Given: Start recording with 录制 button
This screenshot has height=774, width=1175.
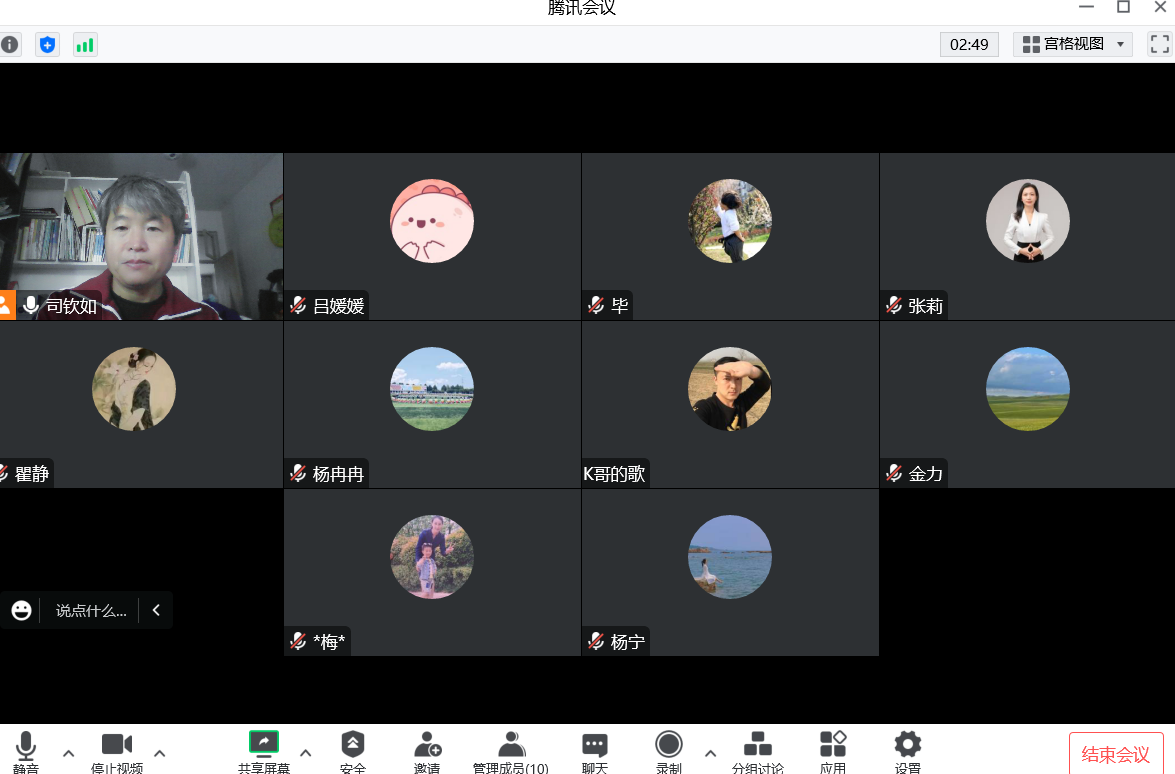Looking at the screenshot, I should tap(668, 751).
